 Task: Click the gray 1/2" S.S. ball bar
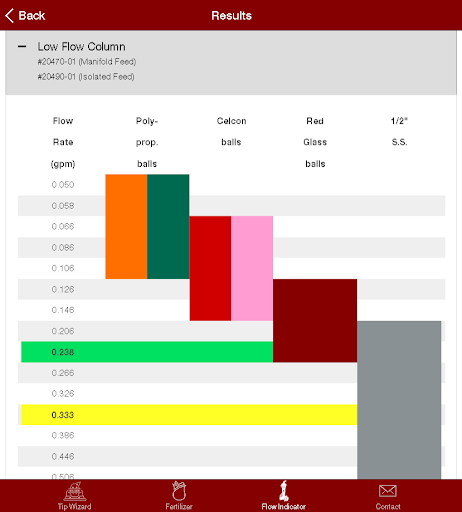[x=399, y=400]
